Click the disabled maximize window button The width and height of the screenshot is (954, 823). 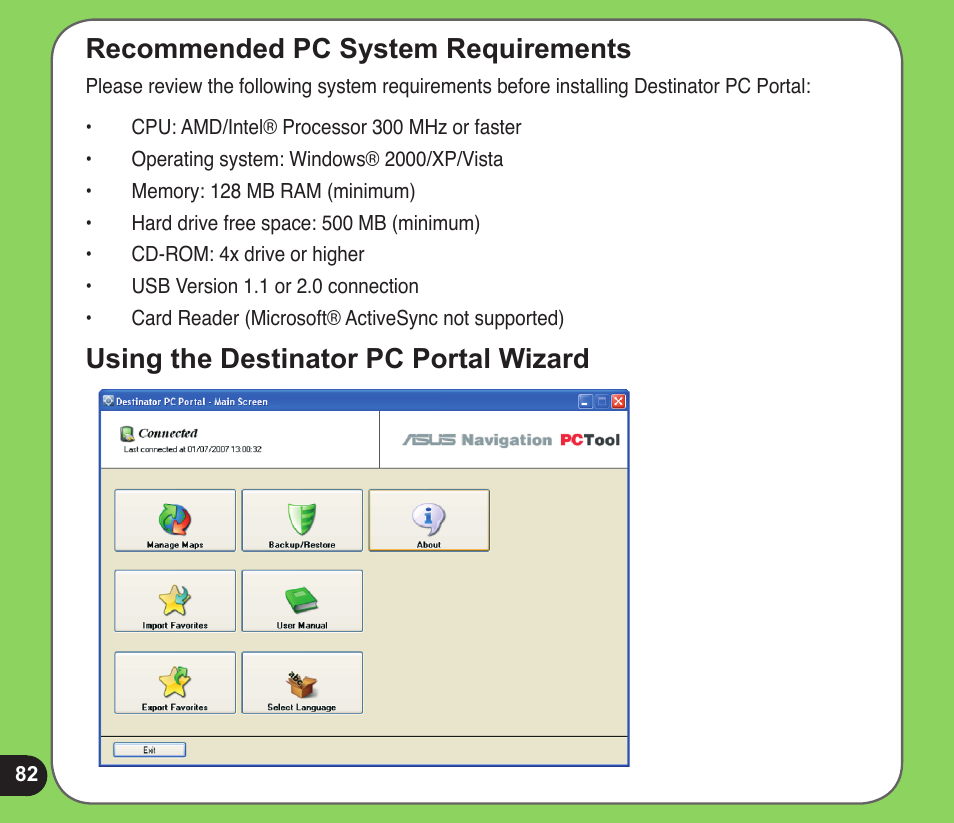[602, 401]
